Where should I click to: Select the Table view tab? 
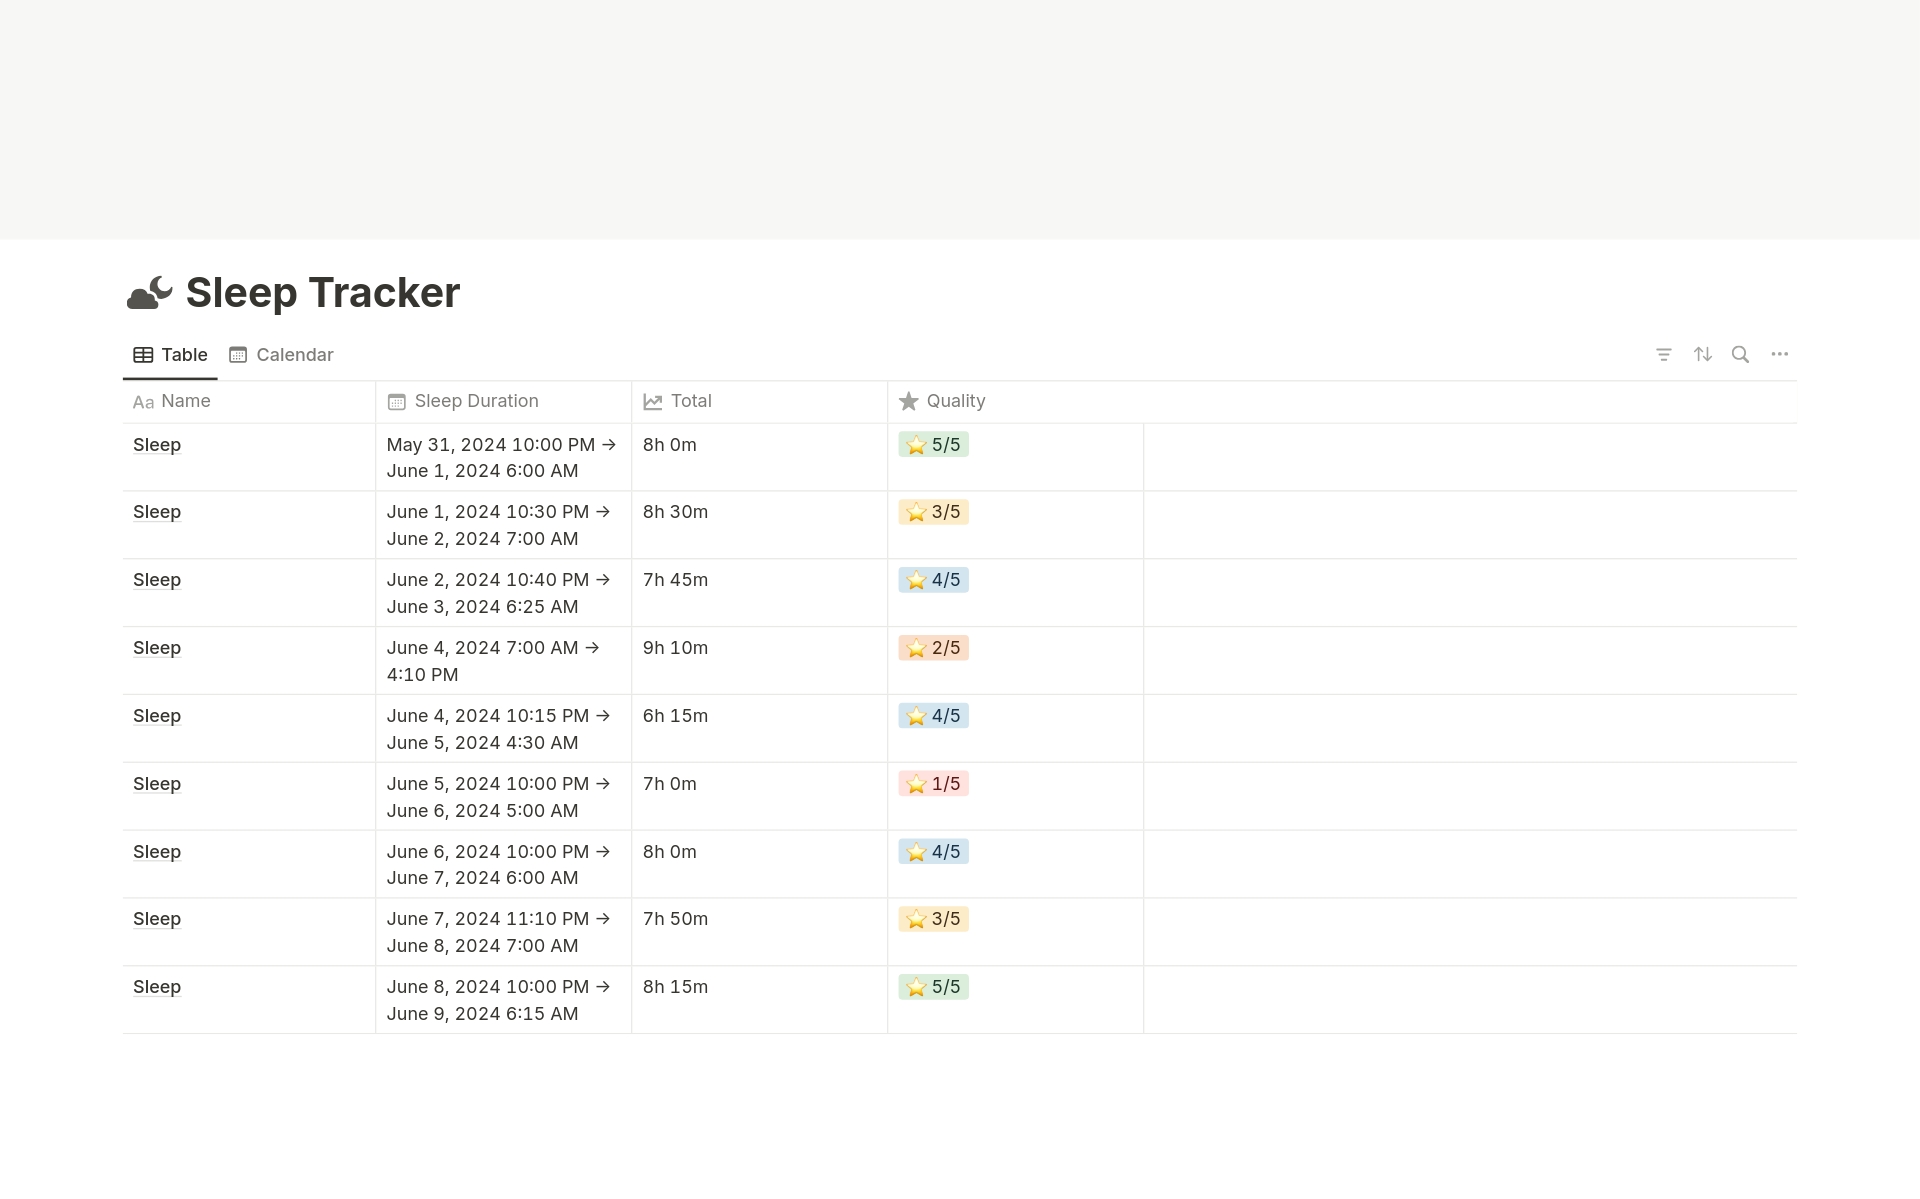(x=183, y=354)
